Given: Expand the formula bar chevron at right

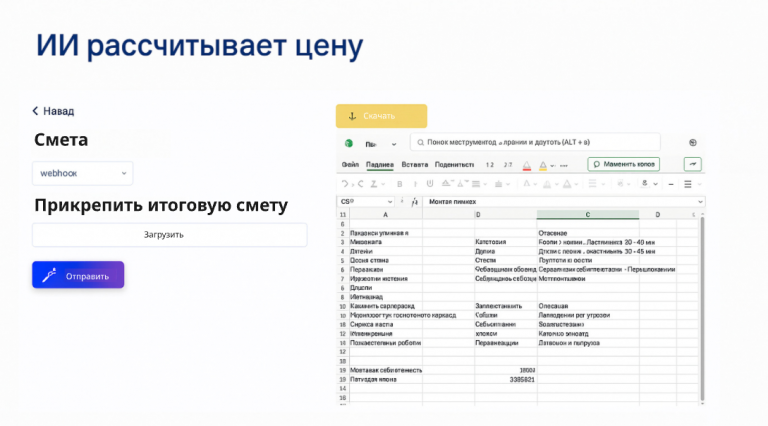Looking at the screenshot, I should click(700, 202).
